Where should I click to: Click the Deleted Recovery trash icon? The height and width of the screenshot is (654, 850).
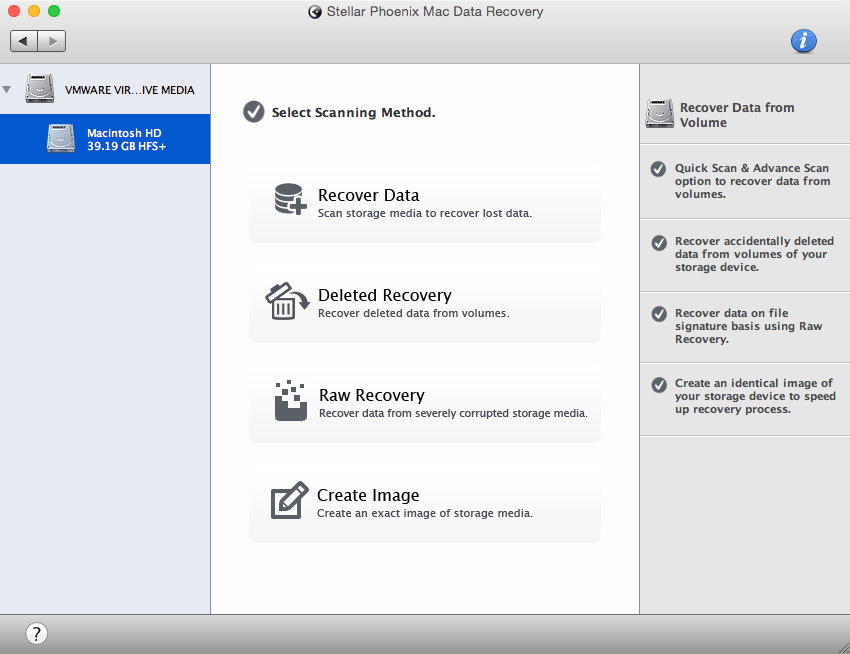(287, 301)
